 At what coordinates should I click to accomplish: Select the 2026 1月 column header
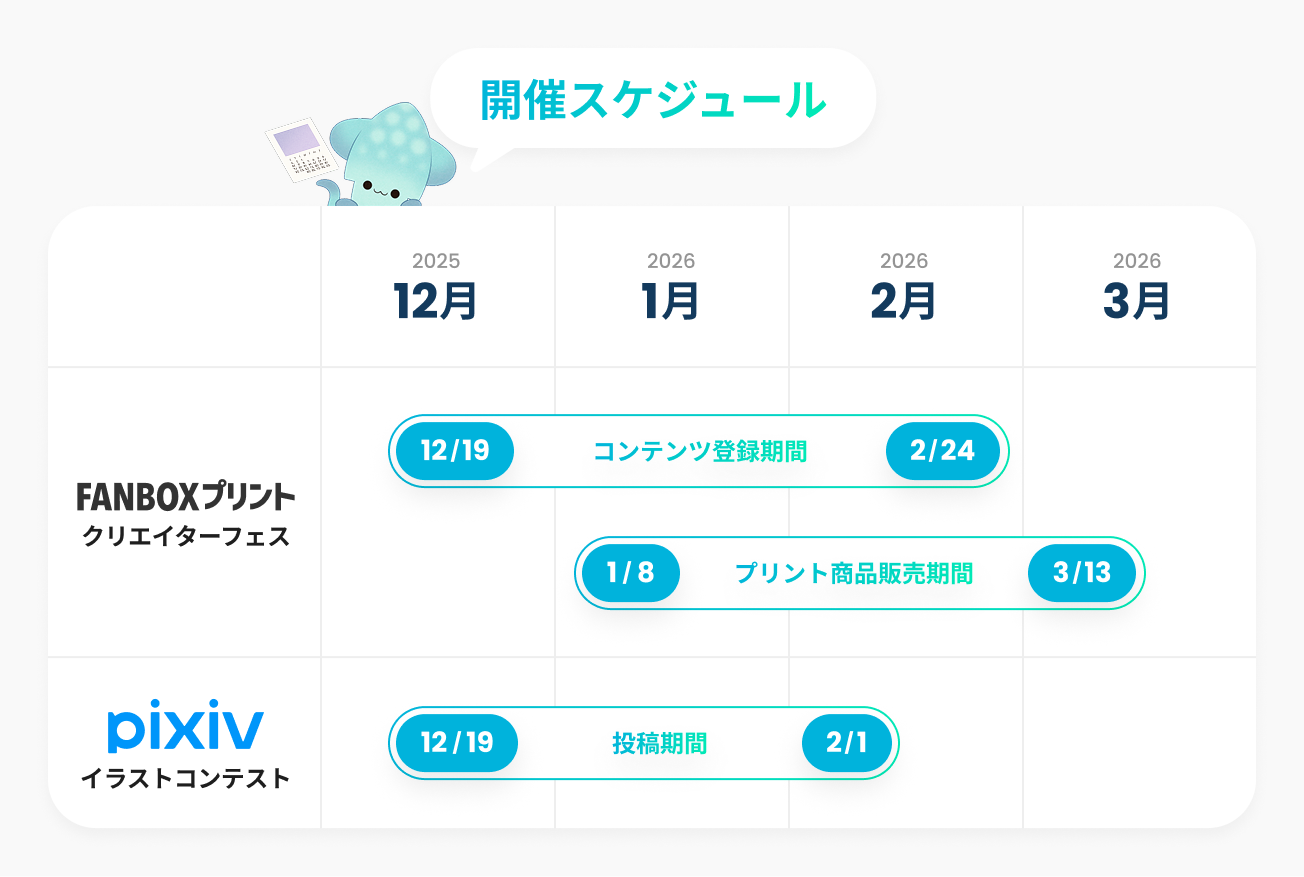pyautogui.click(x=671, y=288)
